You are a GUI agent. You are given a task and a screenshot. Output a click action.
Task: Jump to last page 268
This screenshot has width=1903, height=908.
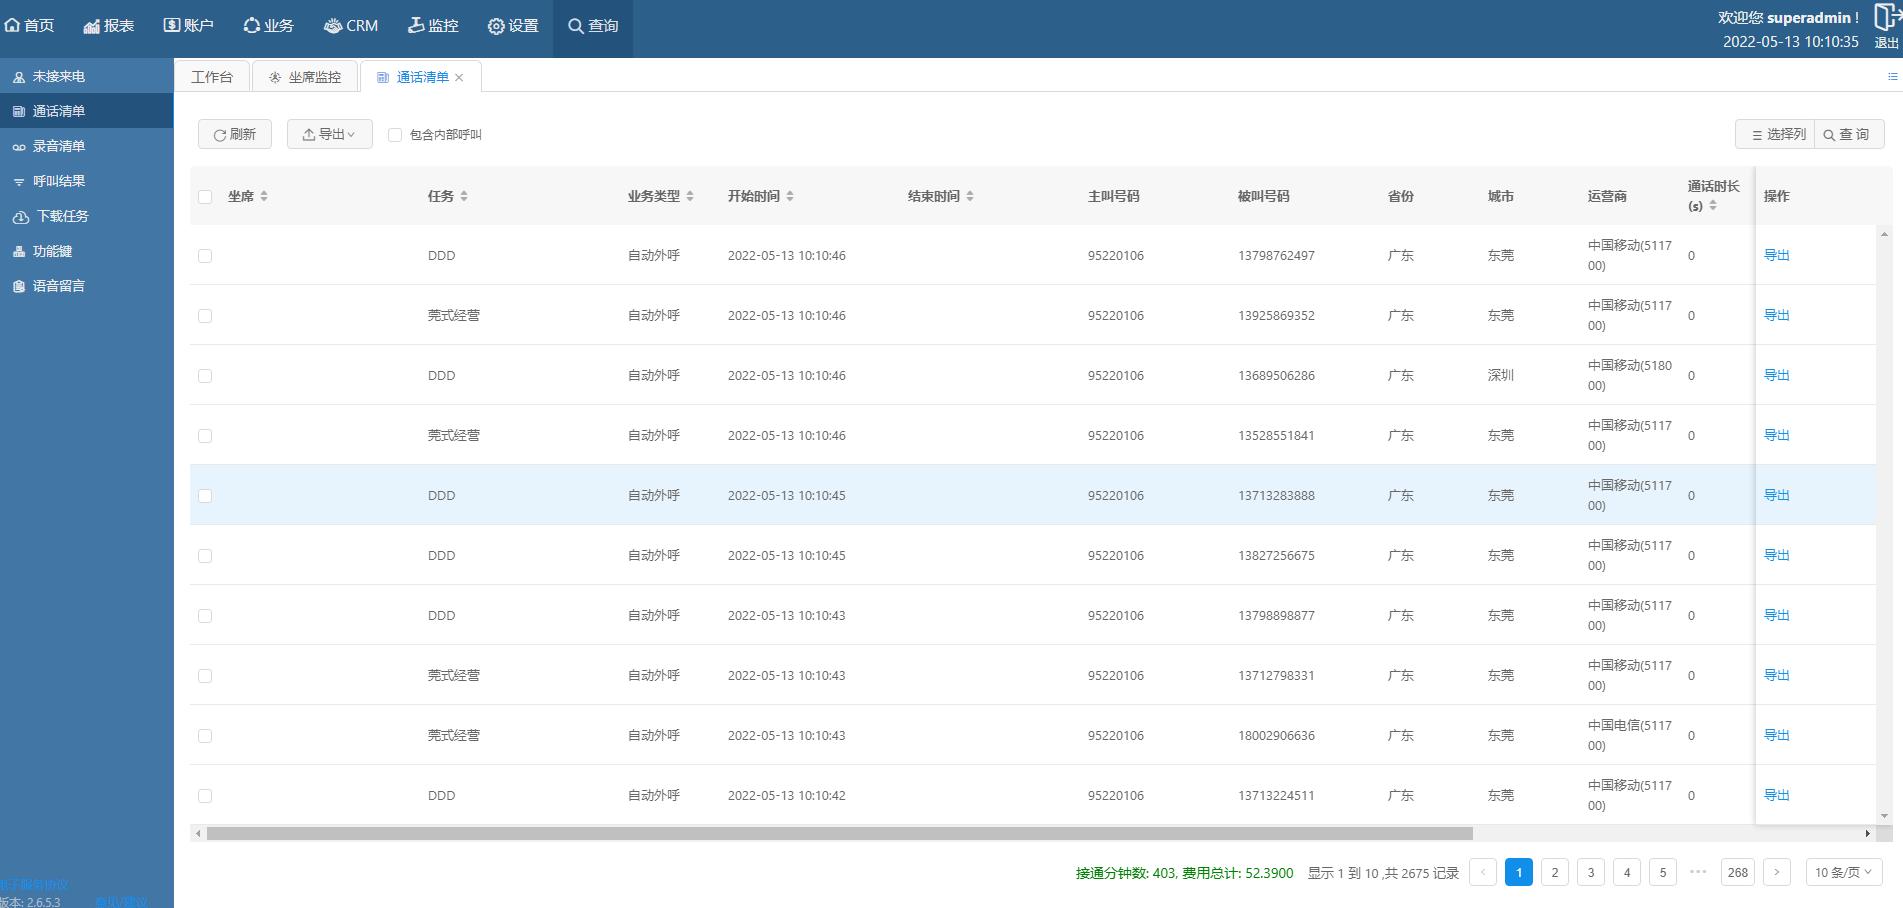pyautogui.click(x=1738, y=872)
